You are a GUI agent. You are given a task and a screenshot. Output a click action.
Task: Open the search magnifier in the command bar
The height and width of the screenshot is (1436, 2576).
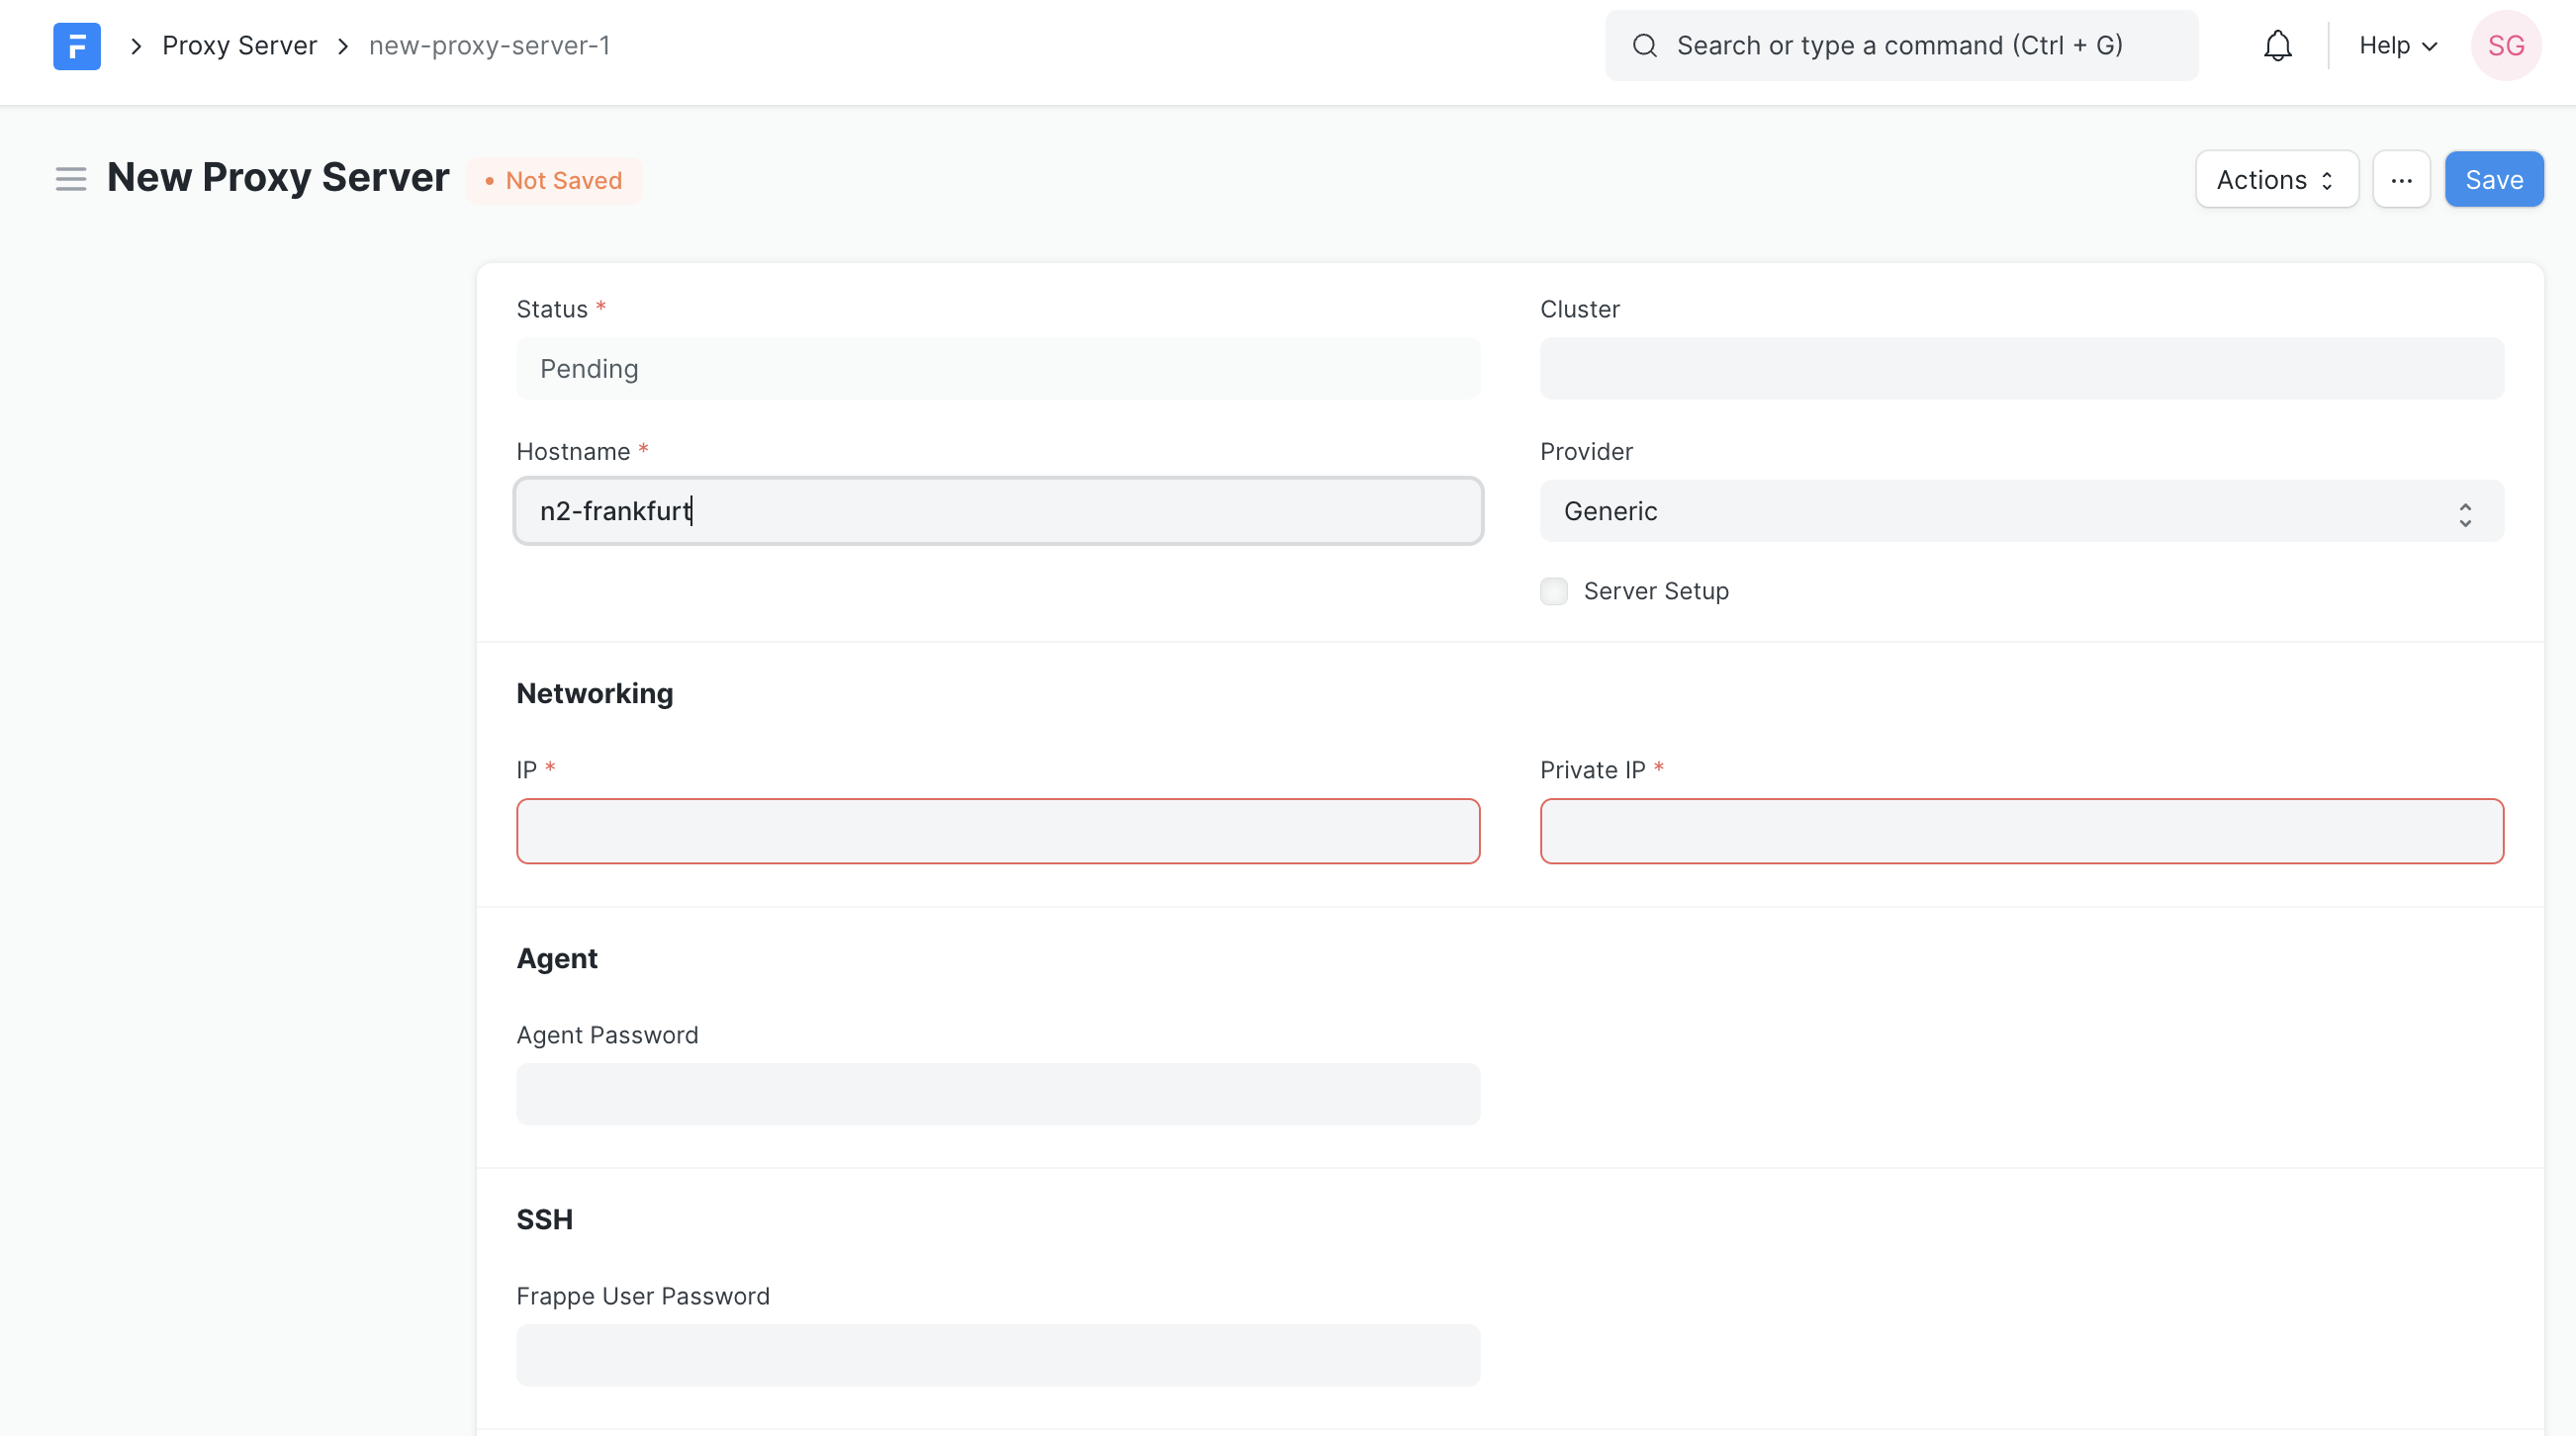(x=1645, y=45)
